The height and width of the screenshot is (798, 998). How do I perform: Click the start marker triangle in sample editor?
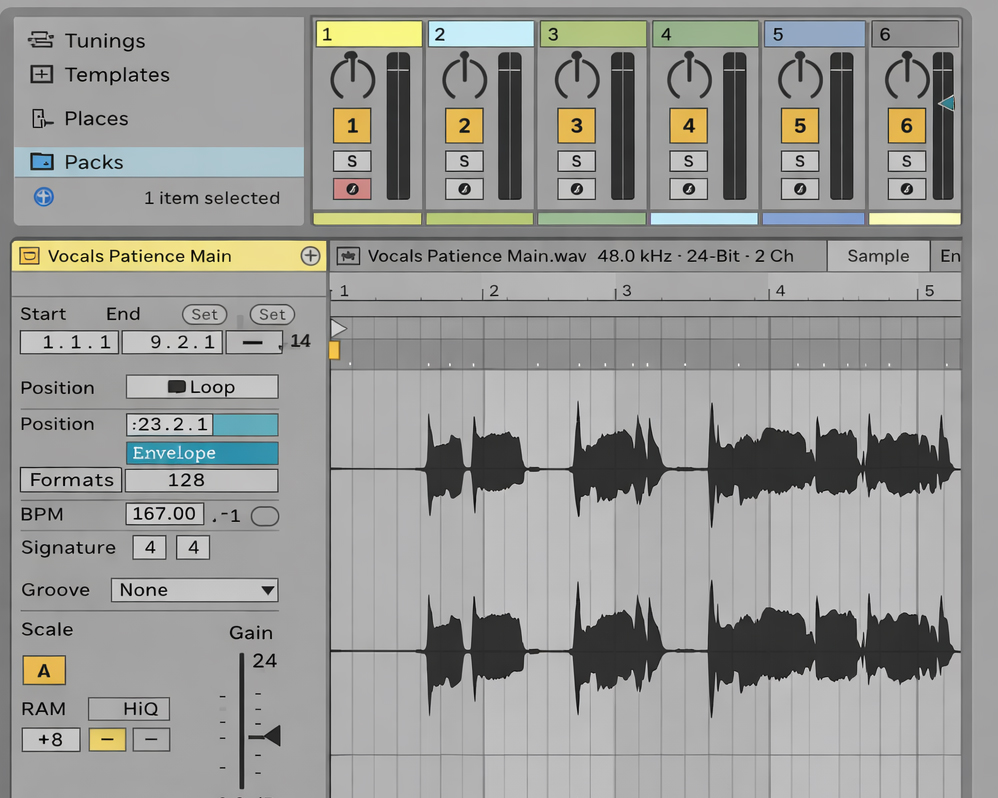click(338, 328)
